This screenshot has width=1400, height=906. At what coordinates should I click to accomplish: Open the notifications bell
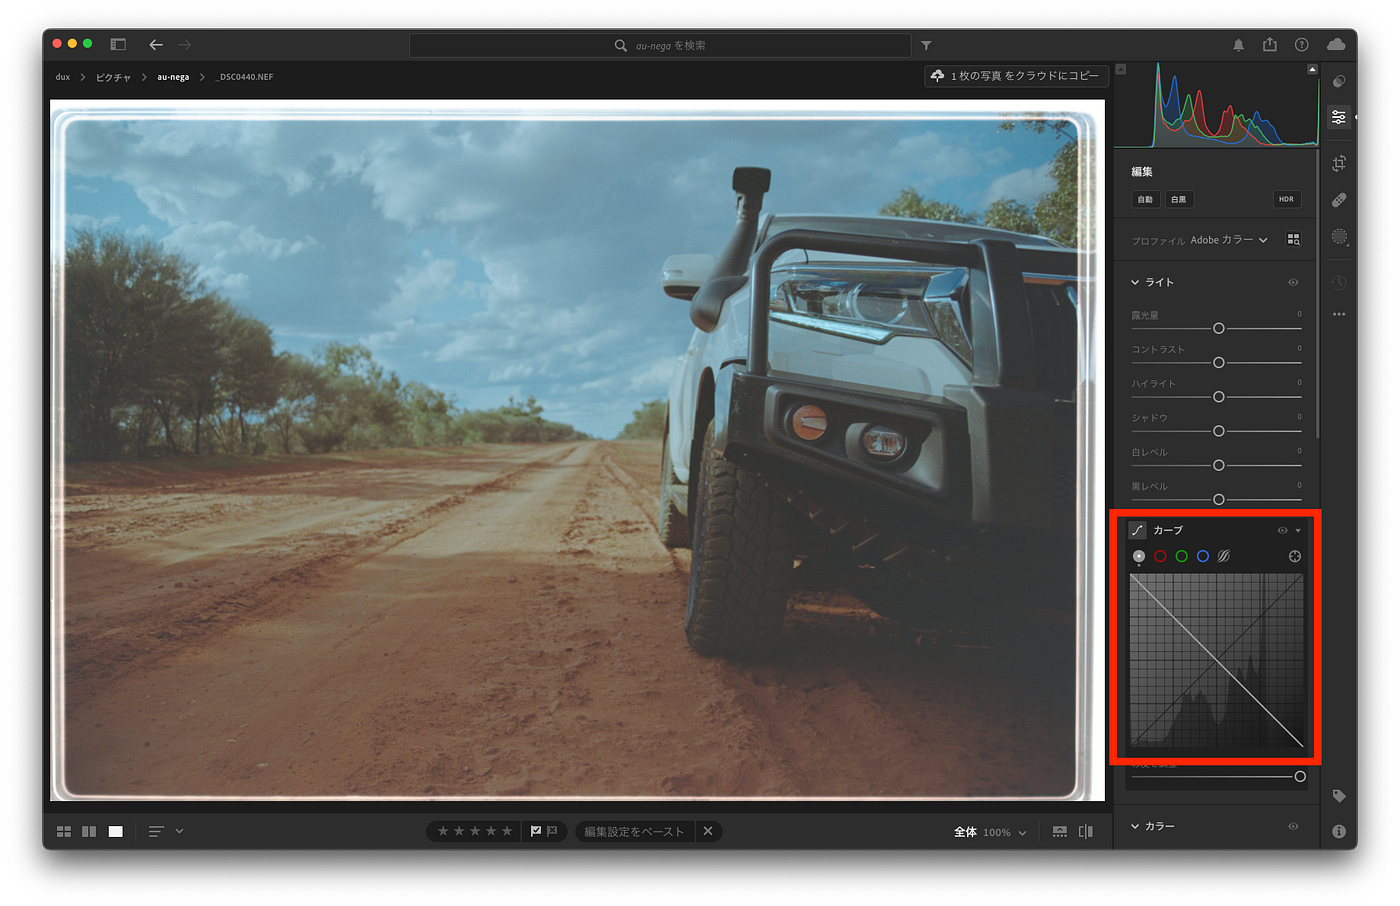point(1238,45)
